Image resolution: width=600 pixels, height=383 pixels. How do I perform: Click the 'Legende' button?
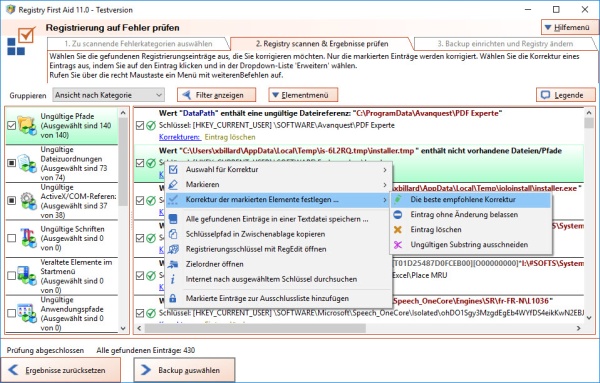click(566, 95)
